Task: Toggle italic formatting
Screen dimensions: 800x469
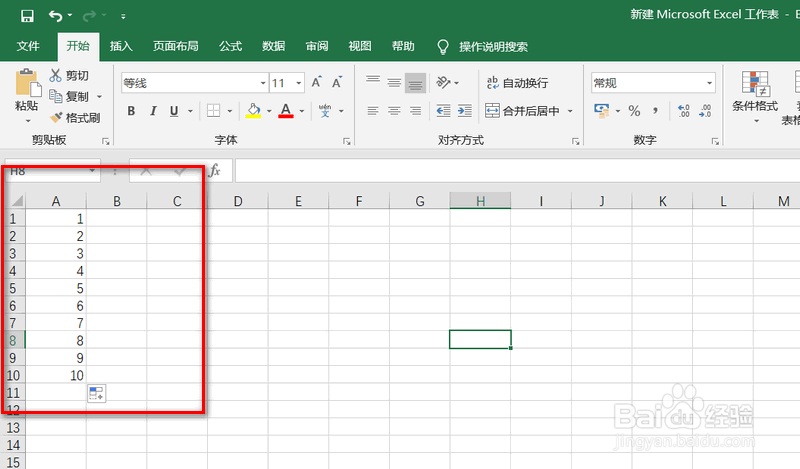Action: tap(153, 111)
